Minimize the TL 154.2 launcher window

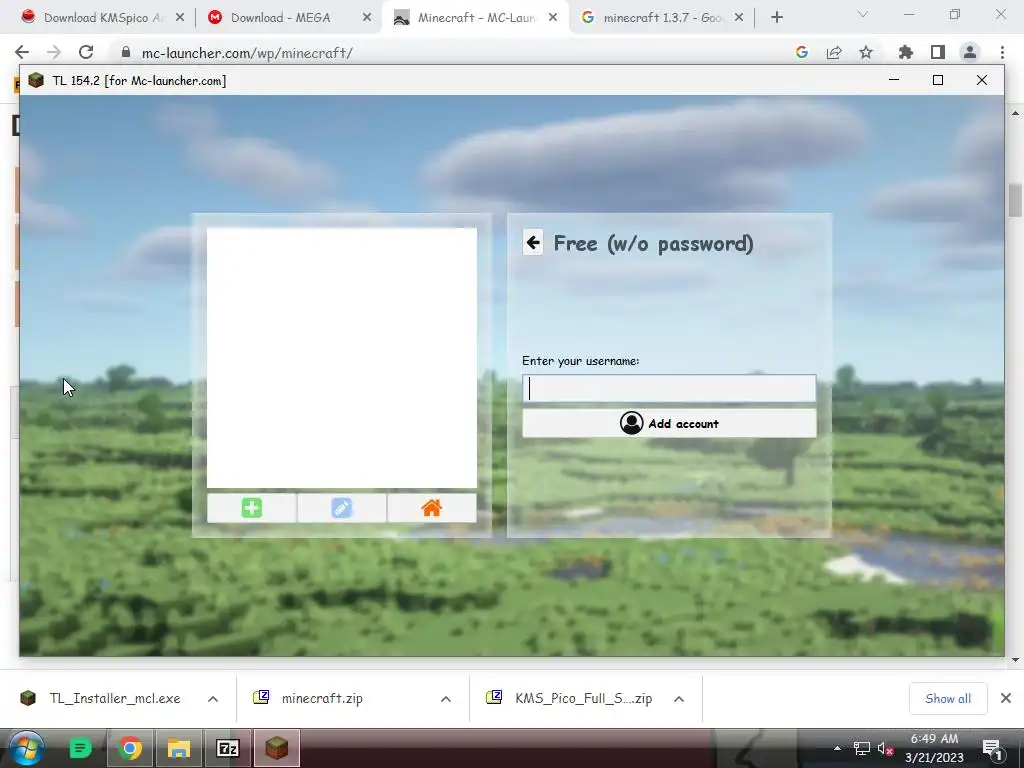tap(894, 80)
